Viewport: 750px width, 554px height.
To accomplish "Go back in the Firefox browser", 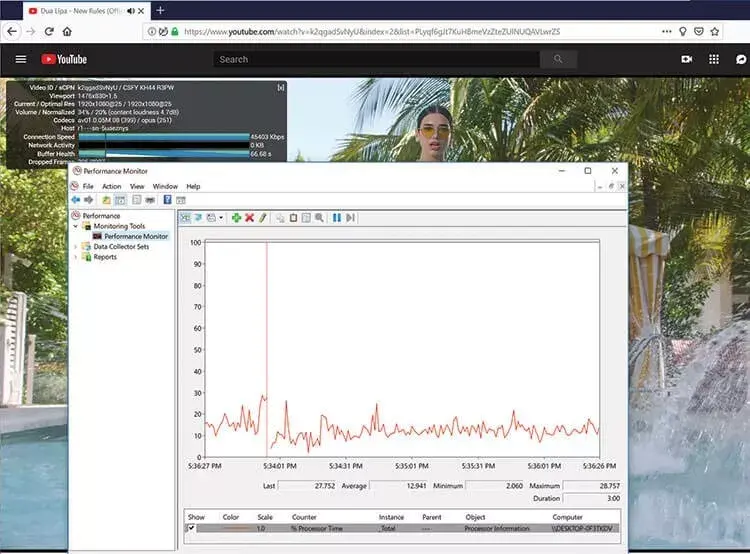I will (x=12, y=32).
